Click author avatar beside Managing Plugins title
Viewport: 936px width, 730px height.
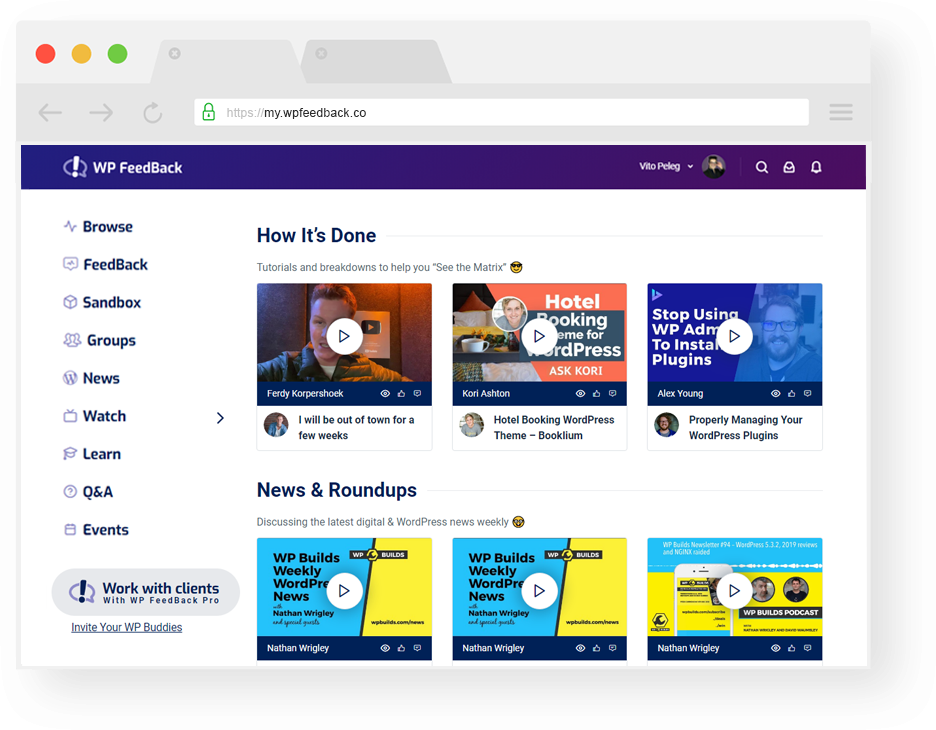pyautogui.click(x=667, y=425)
